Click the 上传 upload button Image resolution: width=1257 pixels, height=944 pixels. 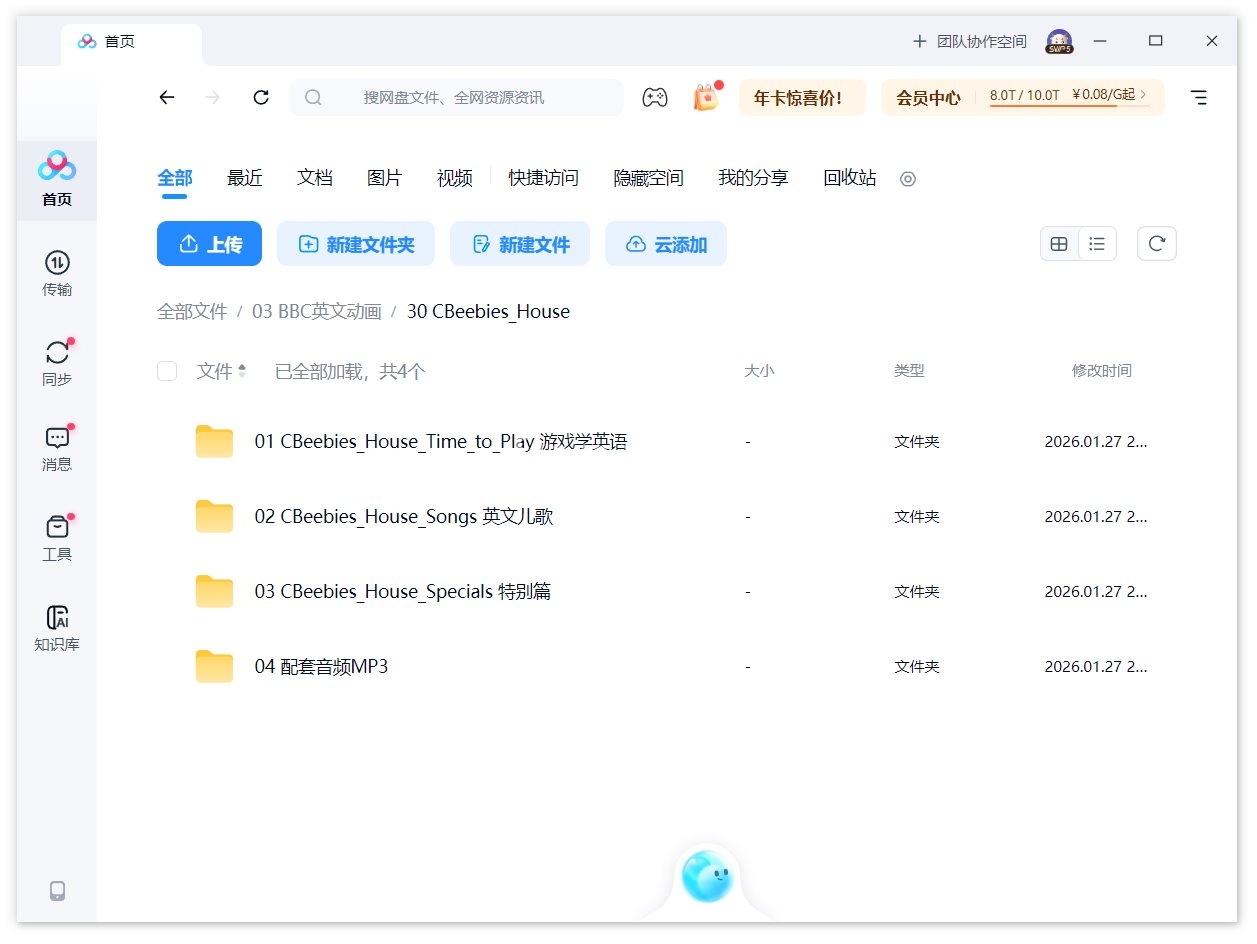pyautogui.click(x=209, y=243)
